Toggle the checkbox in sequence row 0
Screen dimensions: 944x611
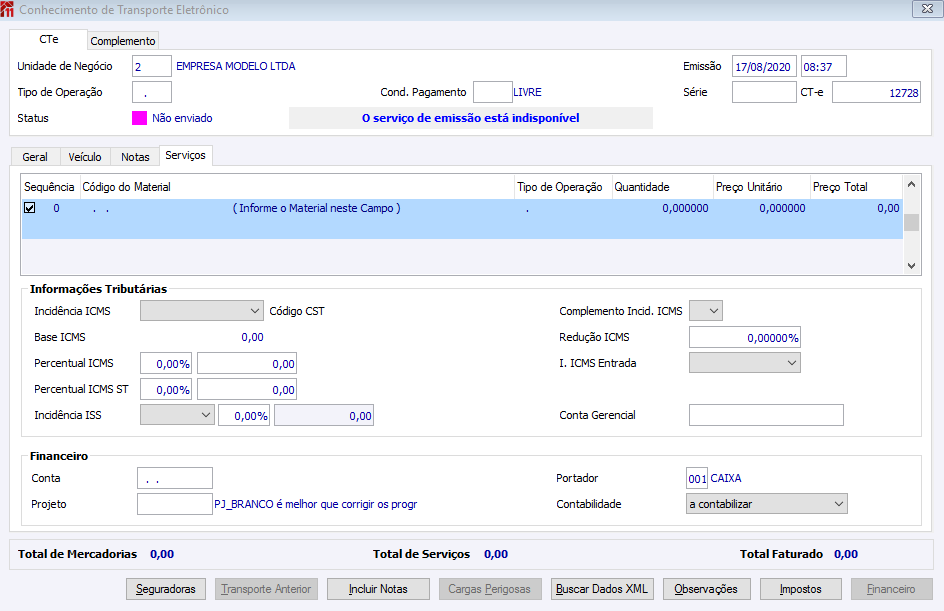(30, 208)
